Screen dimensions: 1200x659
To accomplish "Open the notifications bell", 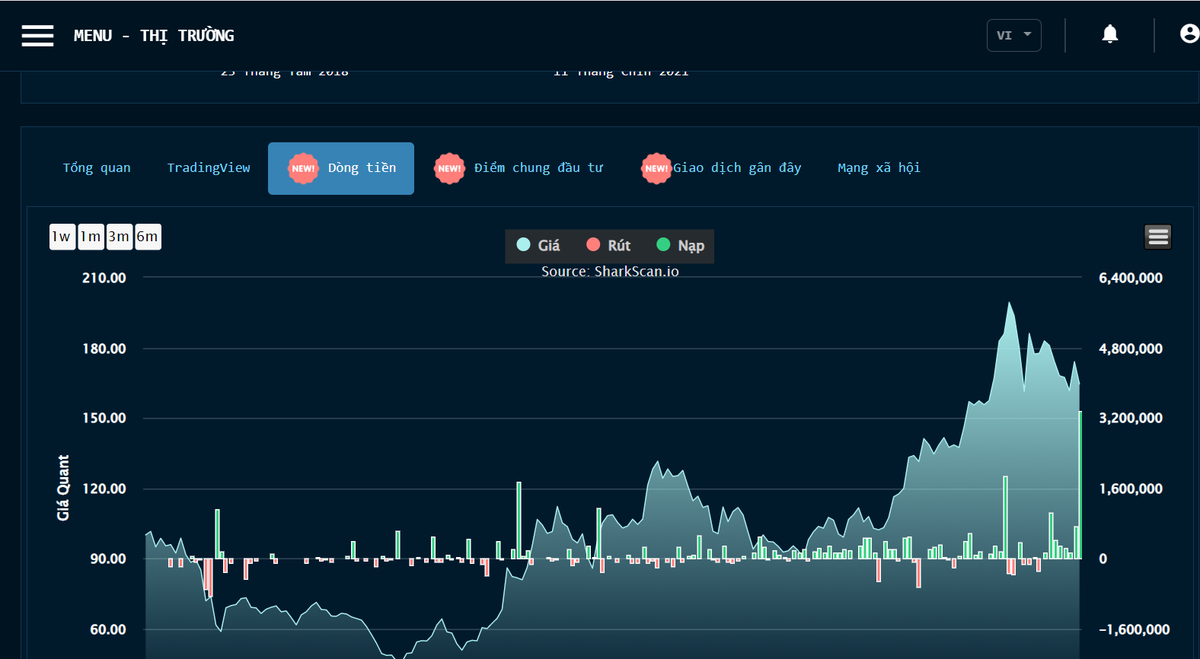I will (1110, 35).
